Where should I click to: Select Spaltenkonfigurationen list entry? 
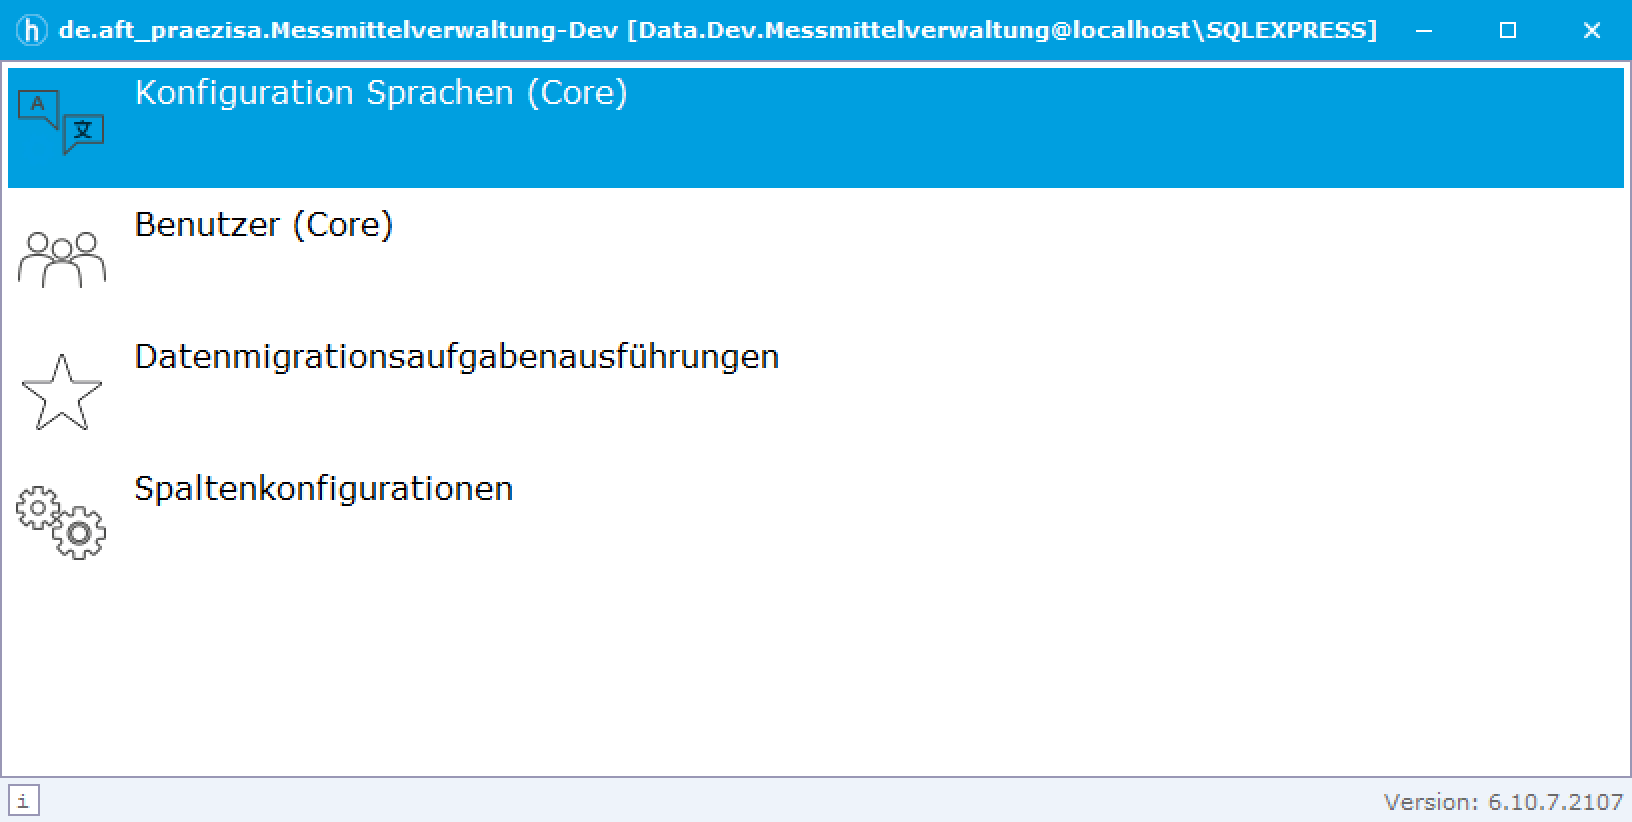[816, 523]
